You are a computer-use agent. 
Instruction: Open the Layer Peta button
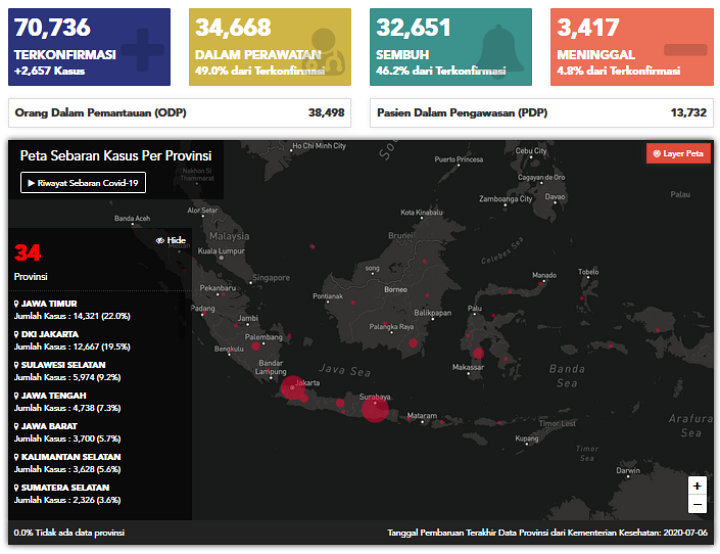[678, 153]
